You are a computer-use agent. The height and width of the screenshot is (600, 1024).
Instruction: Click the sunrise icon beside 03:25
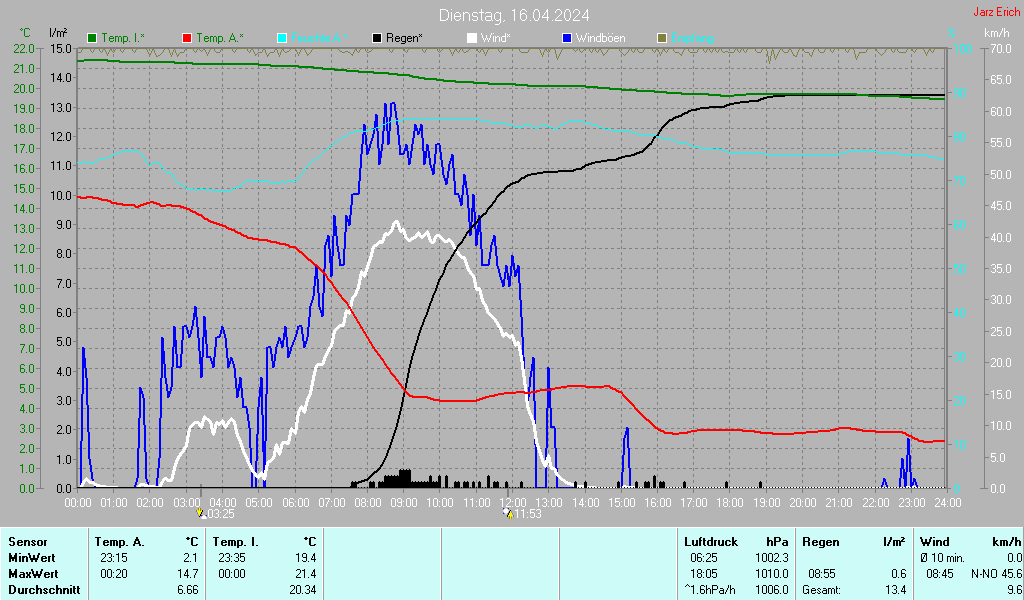[201, 514]
